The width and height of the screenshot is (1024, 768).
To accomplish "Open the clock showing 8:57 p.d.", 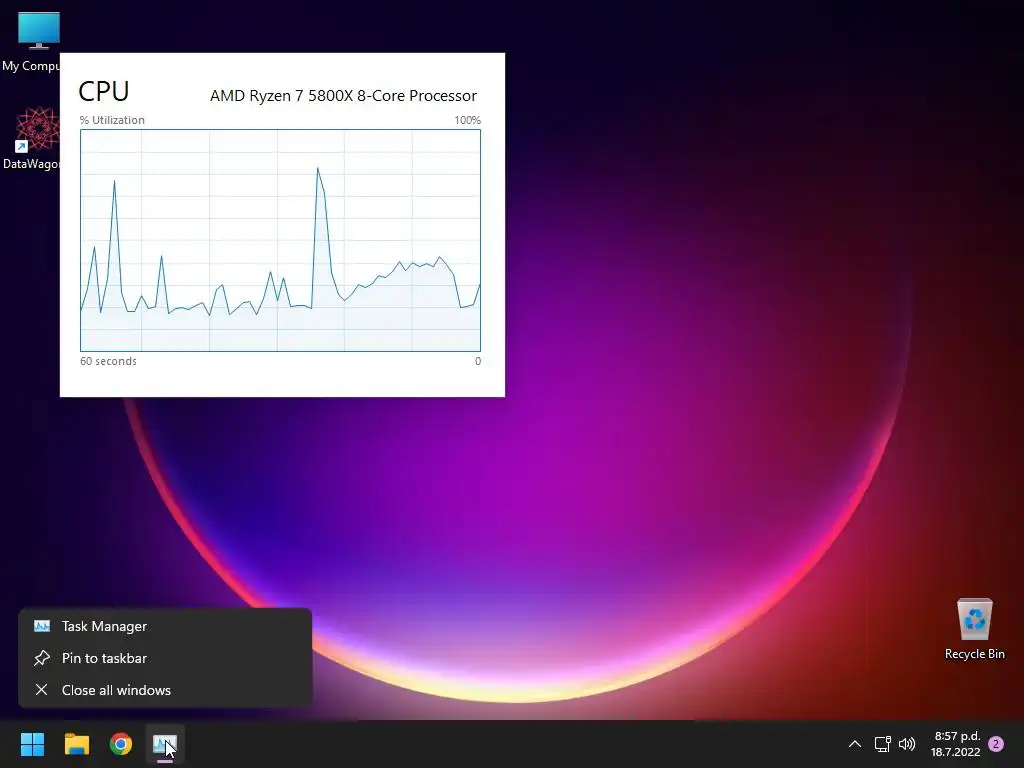I will [956, 744].
